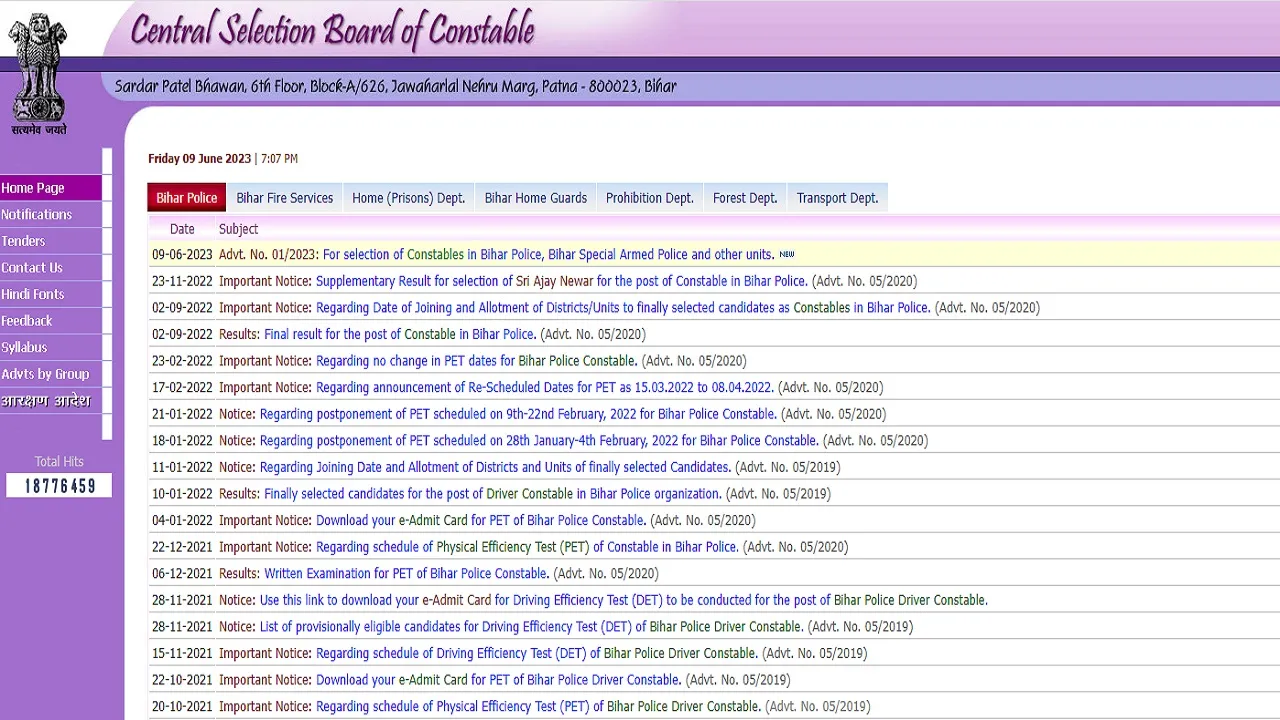Go to Home Page in sidebar
The width and height of the screenshot is (1280, 720).
point(50,188)
